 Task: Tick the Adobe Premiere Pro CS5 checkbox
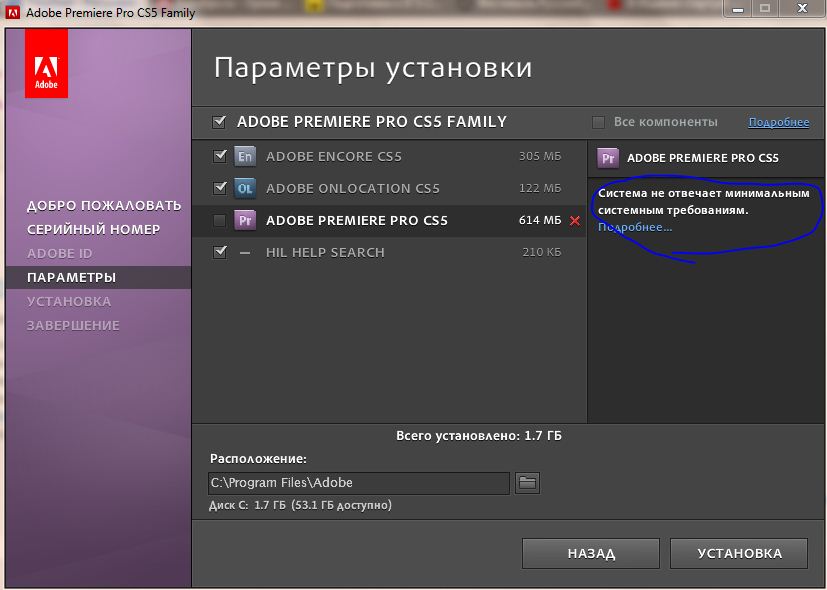(219, 220)
